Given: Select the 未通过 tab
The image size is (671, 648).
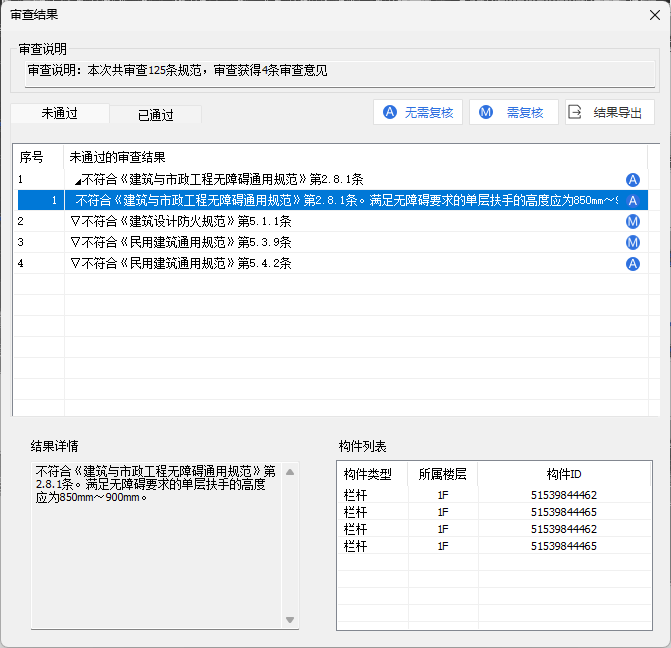Looking at the screenshot, I should tap(59, 114).
